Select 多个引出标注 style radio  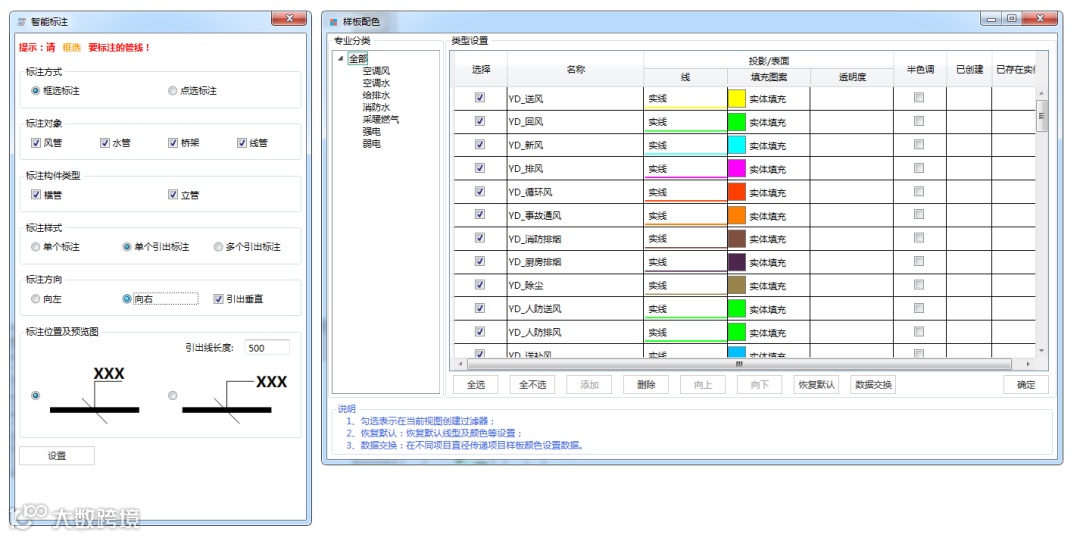[x=218, y=247]
